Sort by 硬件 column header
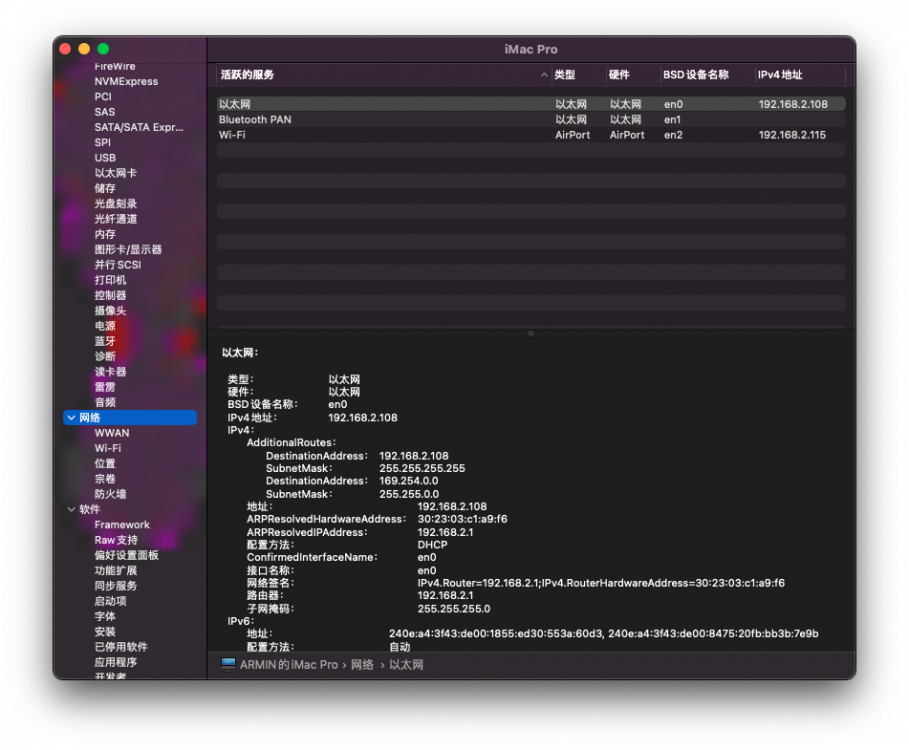 tap(619, 75)
